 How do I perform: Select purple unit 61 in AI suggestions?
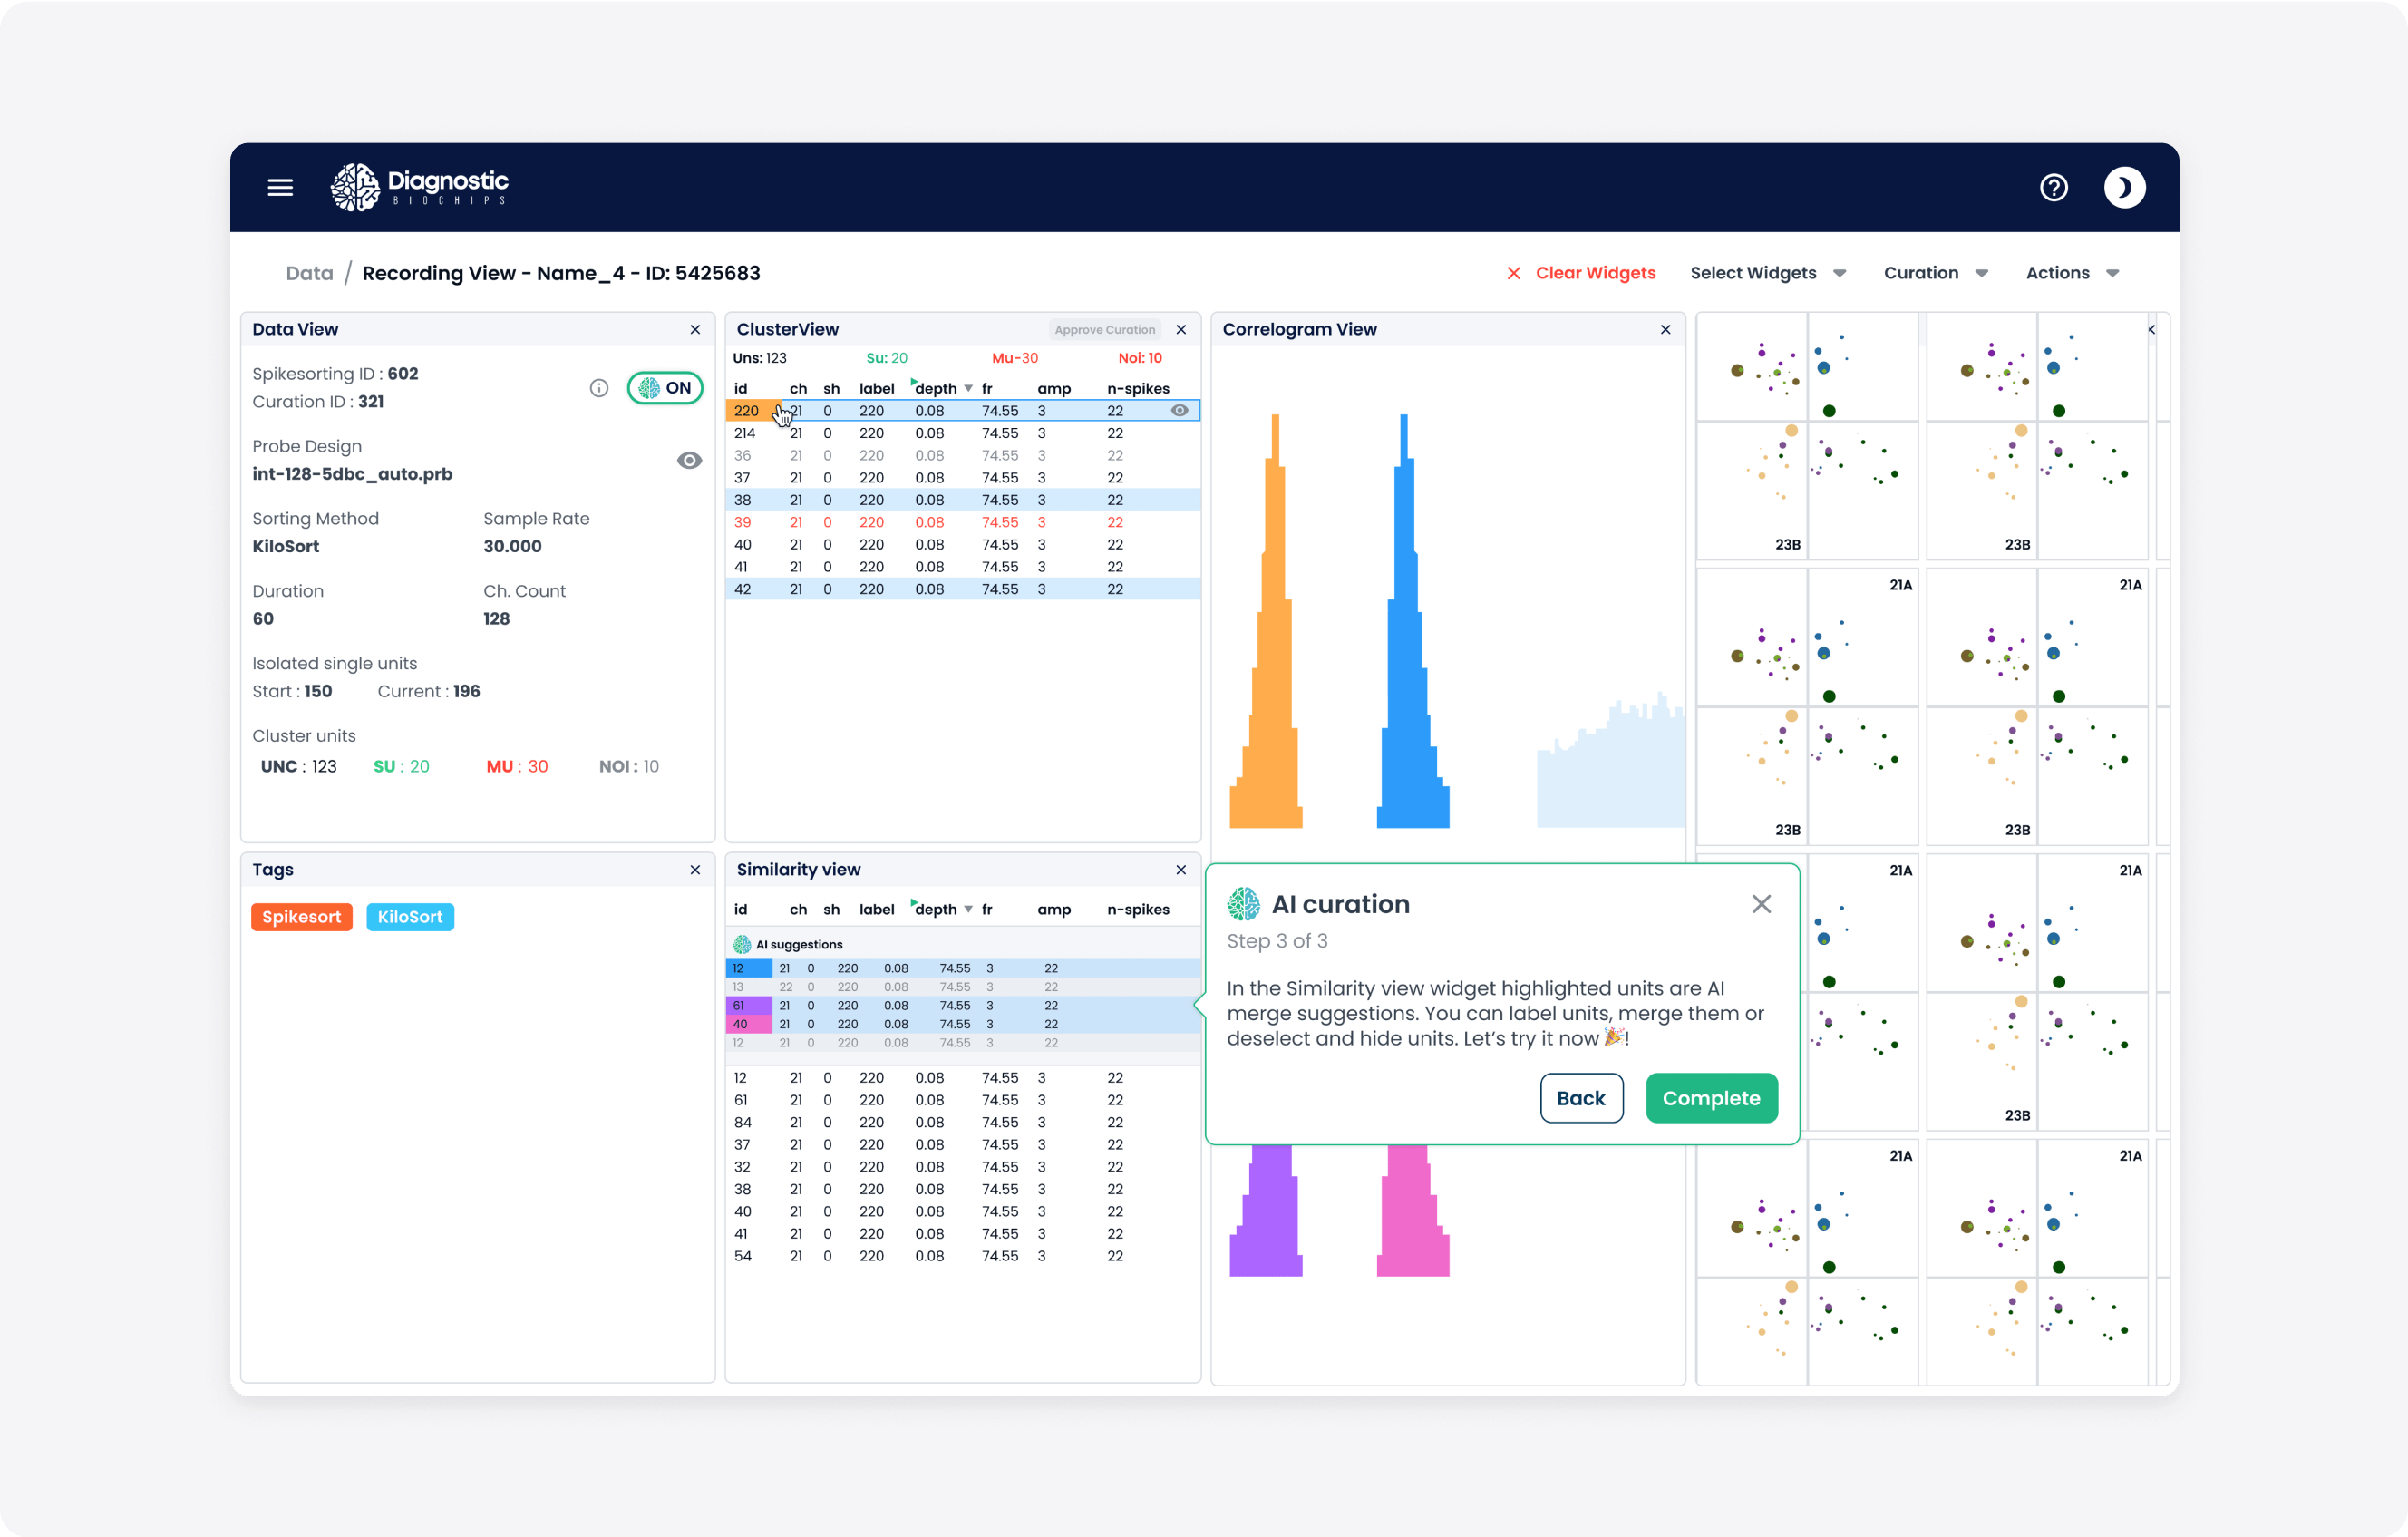click(x=748, y=1005)
